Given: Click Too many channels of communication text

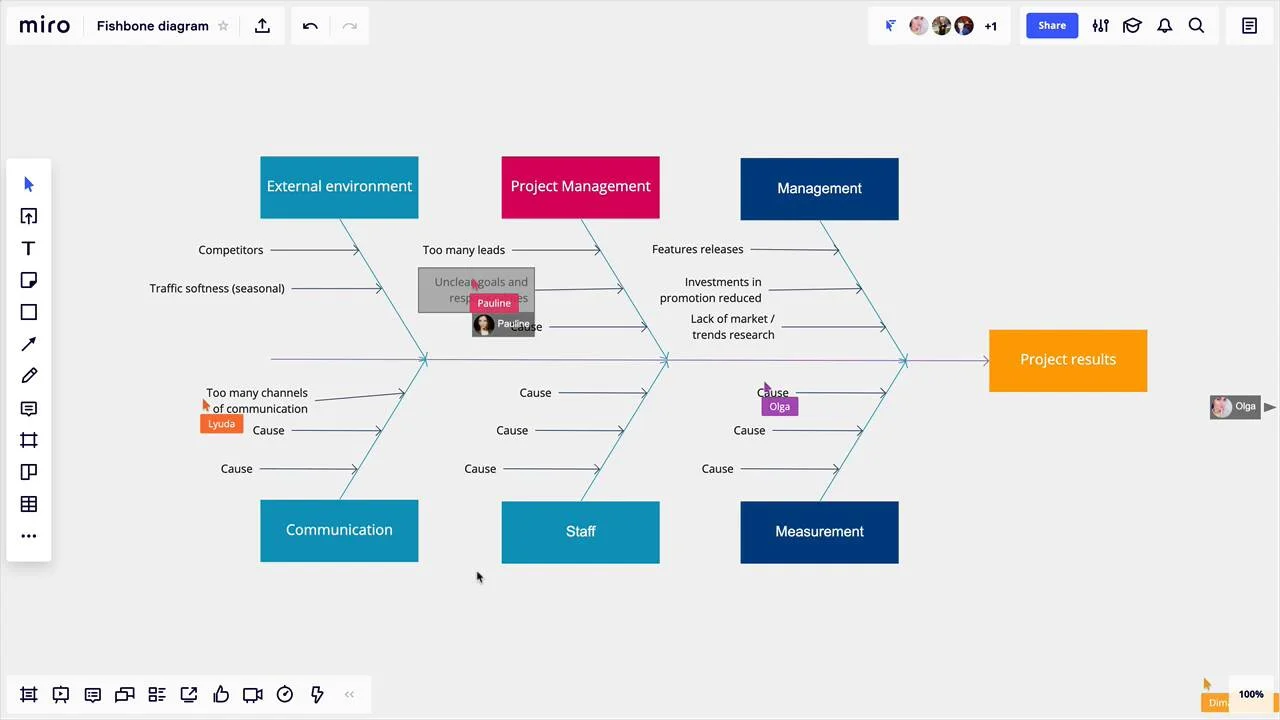Looking at the screenshot, I should point(257,401).
